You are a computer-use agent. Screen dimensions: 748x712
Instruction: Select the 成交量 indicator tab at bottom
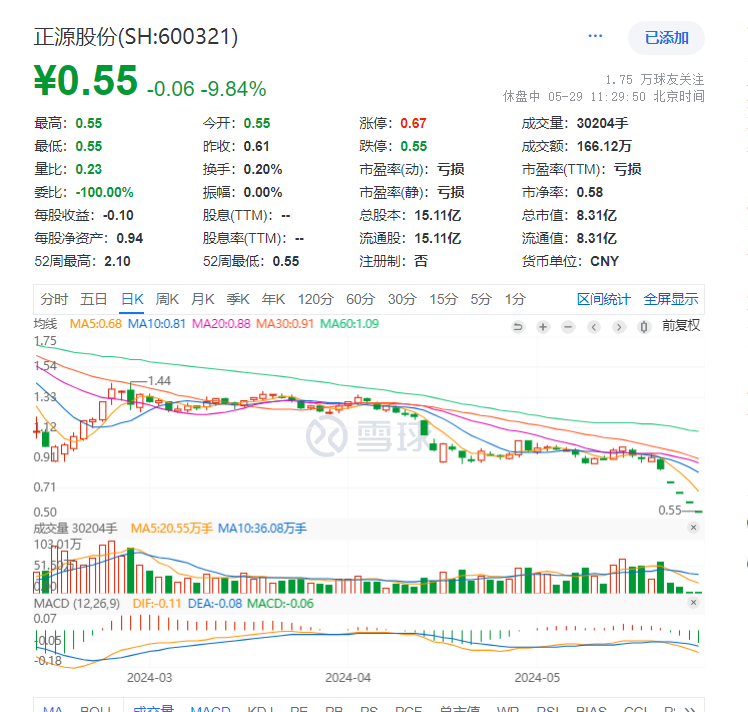tap(154, 708)
